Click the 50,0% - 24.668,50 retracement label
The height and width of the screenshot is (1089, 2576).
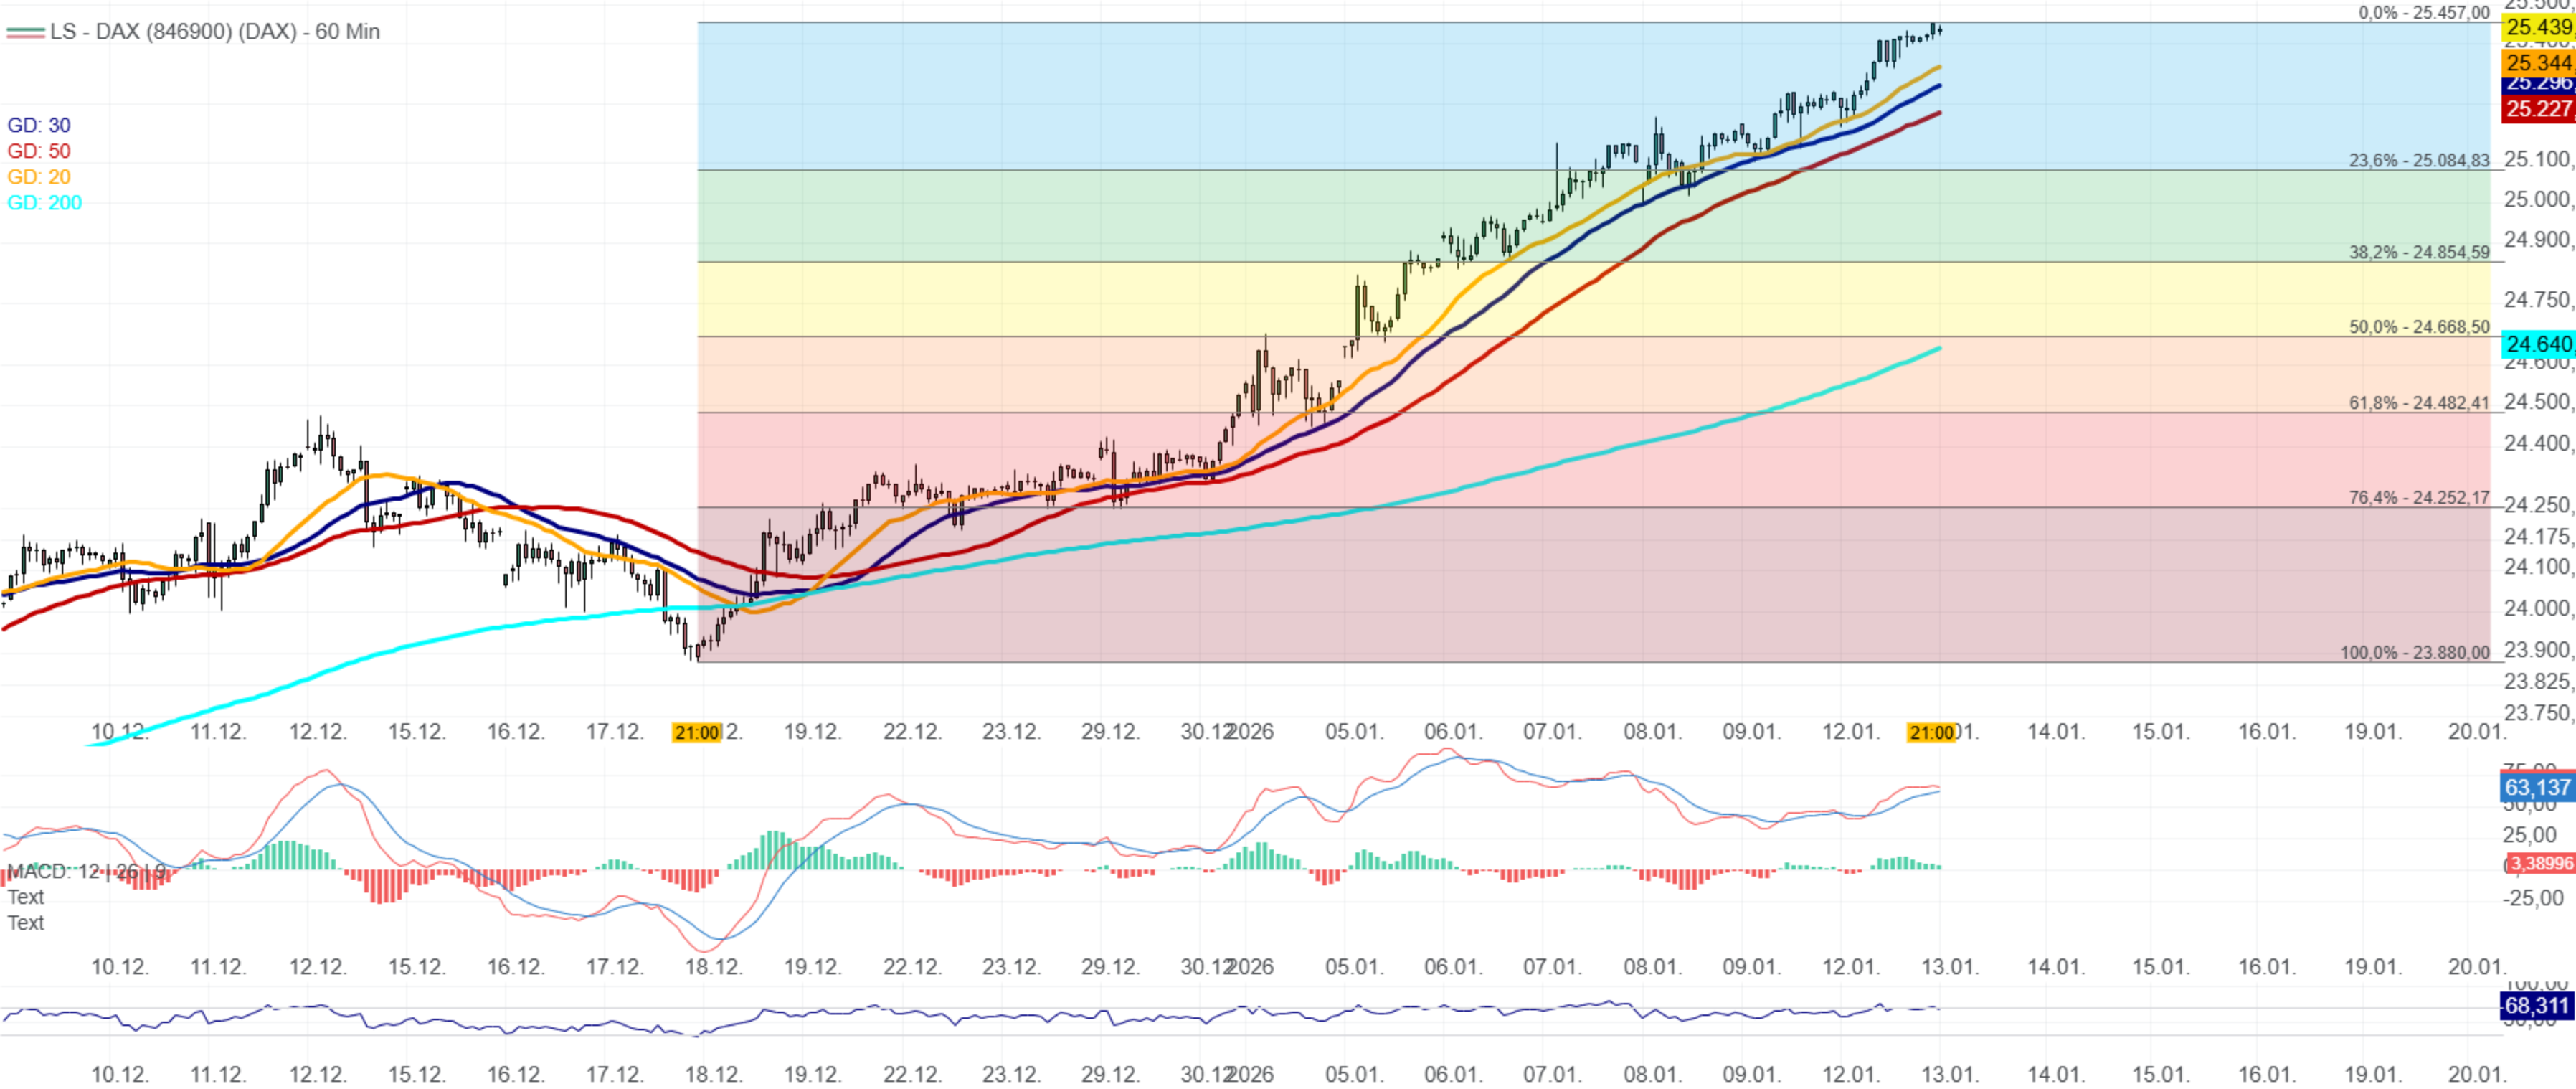tap(2418, 327)
